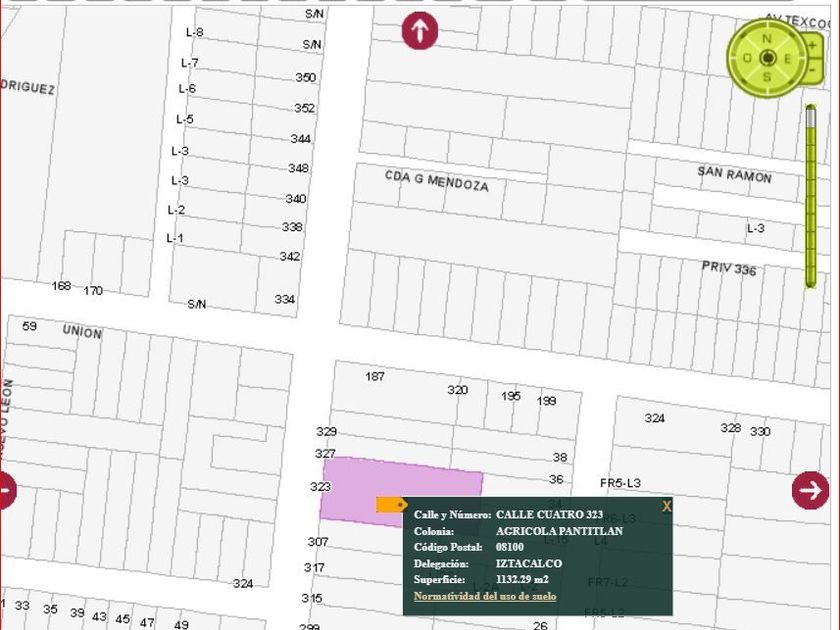Click the L-5 lot label
This screenshot has height=630, width=840.
pos(185,119)
